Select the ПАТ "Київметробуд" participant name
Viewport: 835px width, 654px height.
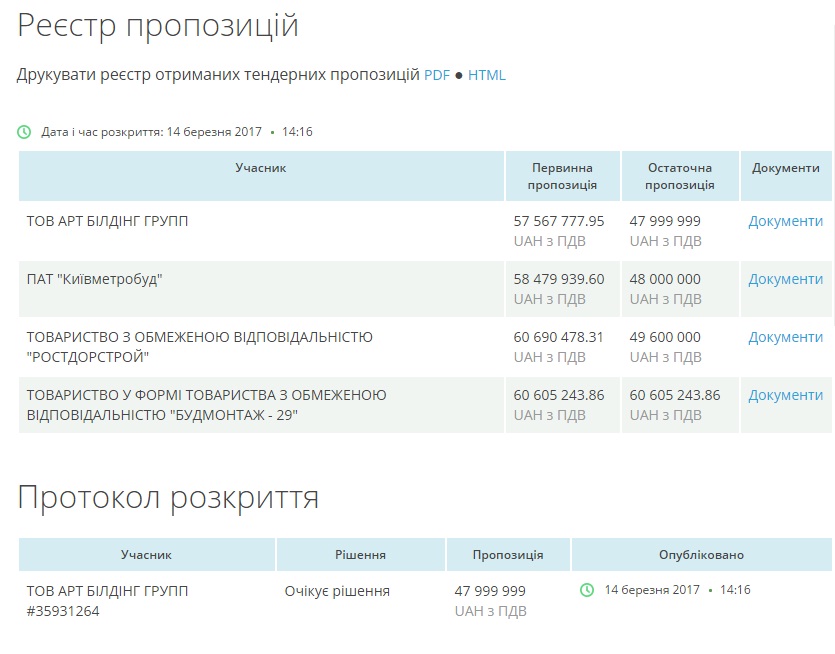(x=94, y=279)
